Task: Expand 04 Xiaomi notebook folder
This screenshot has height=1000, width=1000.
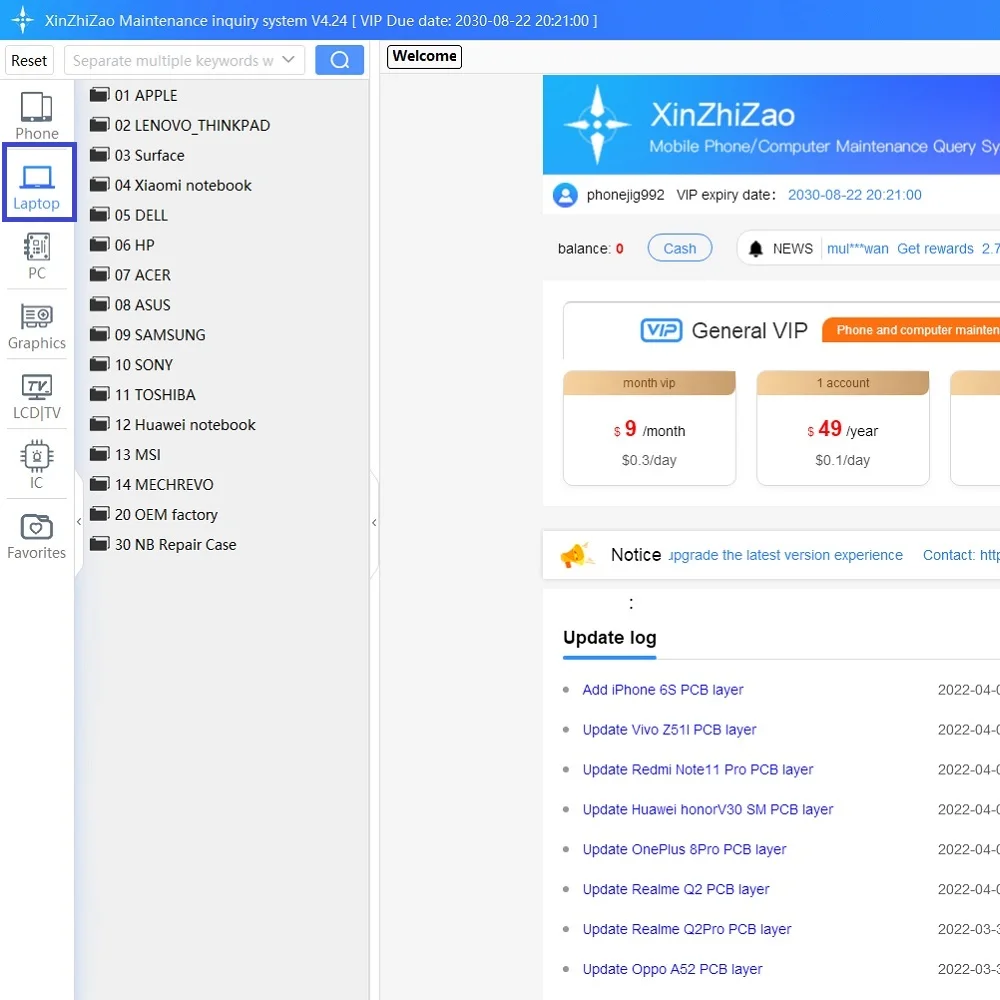Action: [170, 185]
